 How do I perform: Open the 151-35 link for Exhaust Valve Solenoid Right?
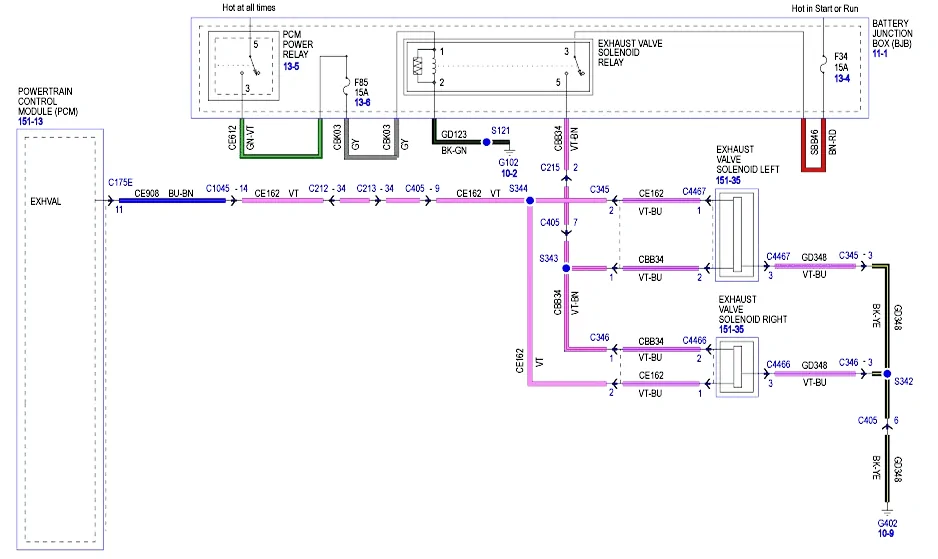[x=731, y=330]
